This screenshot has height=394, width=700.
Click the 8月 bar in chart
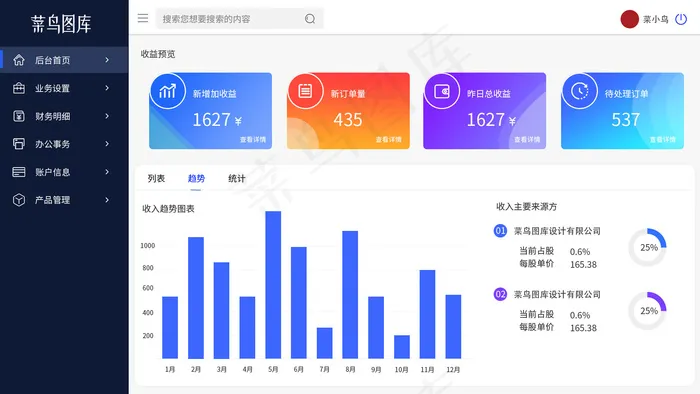tap(350, 294)
